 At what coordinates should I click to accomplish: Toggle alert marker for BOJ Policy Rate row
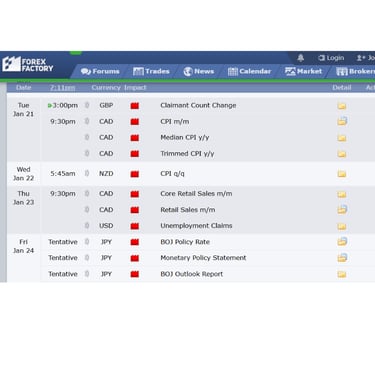coord(87,242)
